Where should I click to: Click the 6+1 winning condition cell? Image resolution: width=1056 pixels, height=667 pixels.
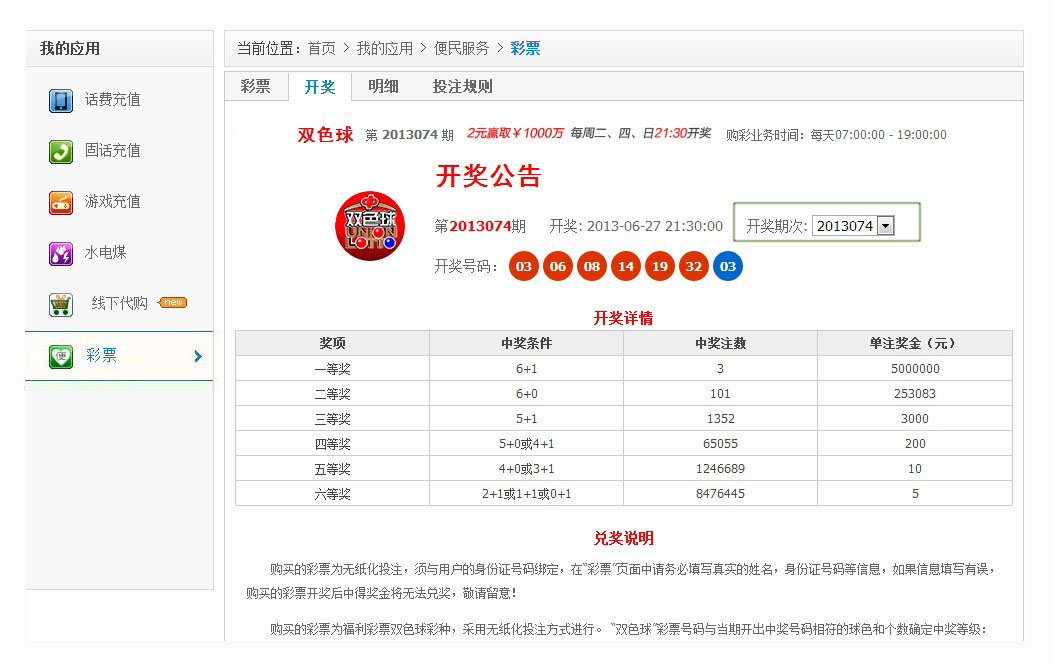click(526, 369)
